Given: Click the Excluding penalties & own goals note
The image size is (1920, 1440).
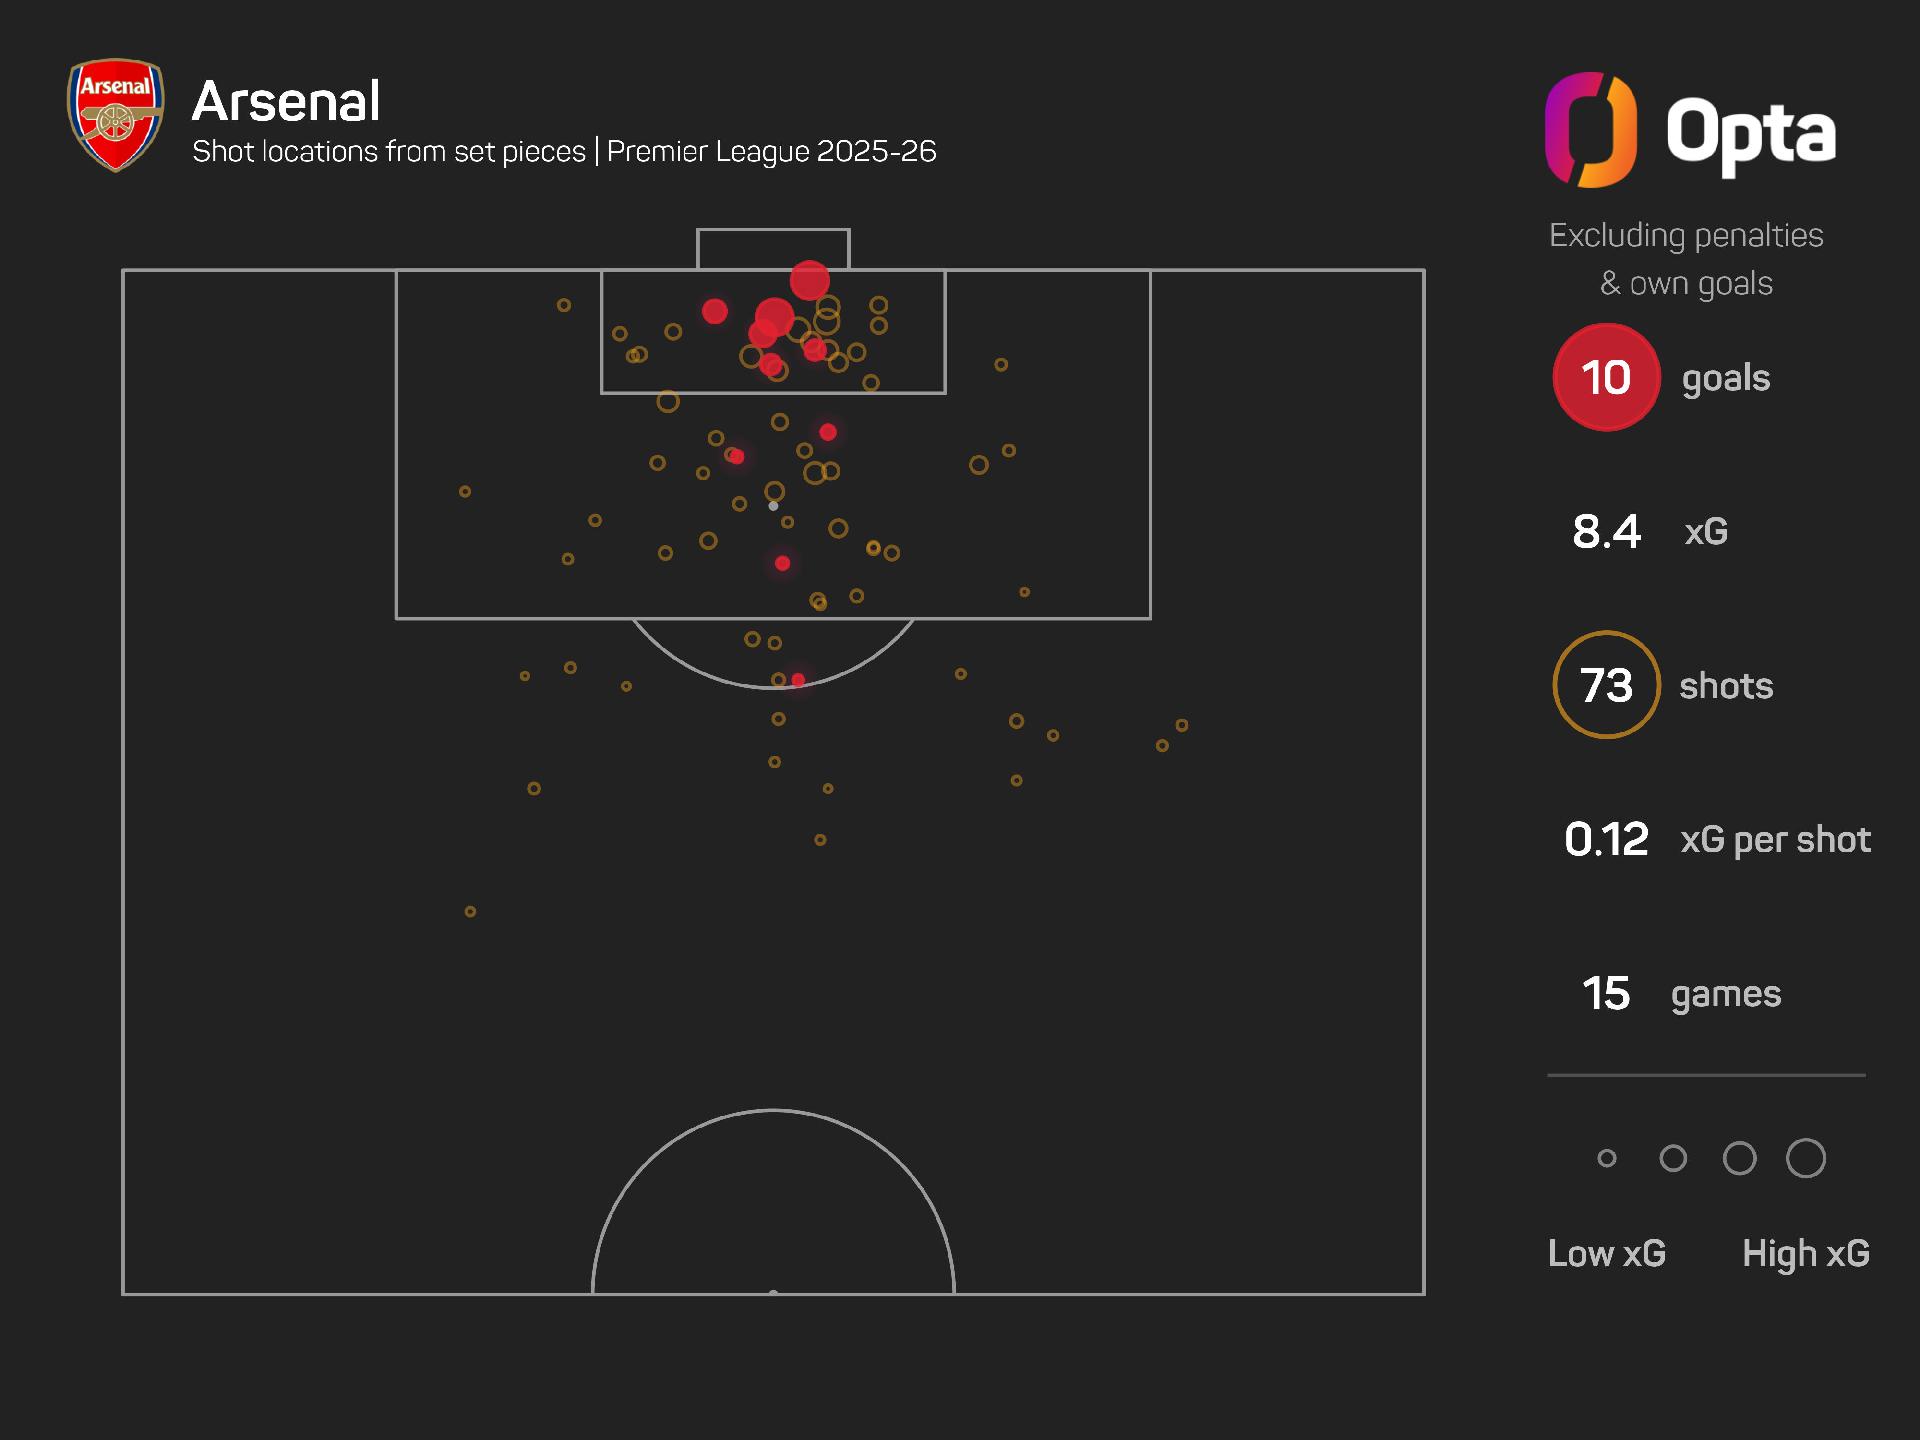Looking at the screenshot, I should click(x=1686, y=259).
